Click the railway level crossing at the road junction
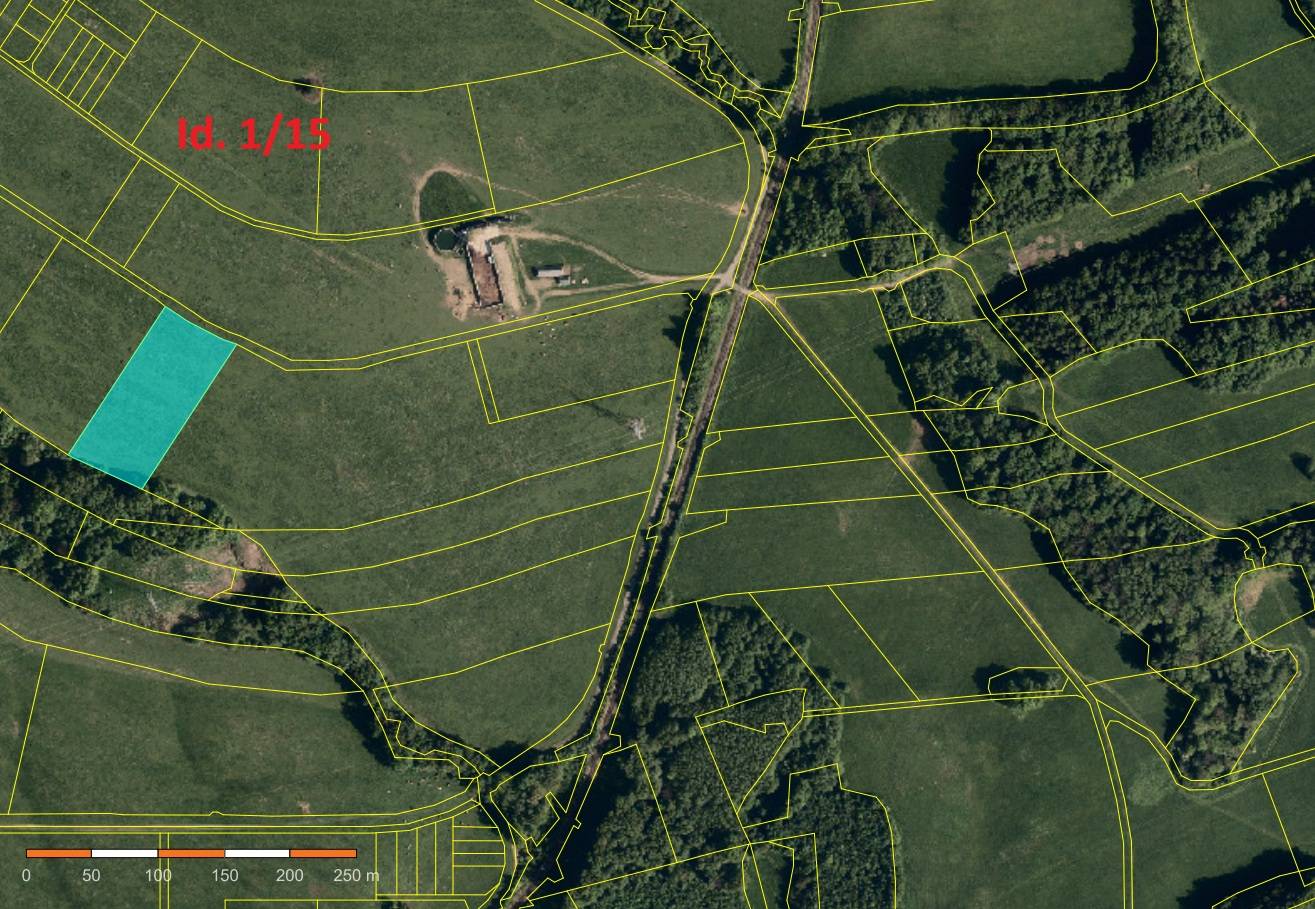 click(x=741, y=288)
